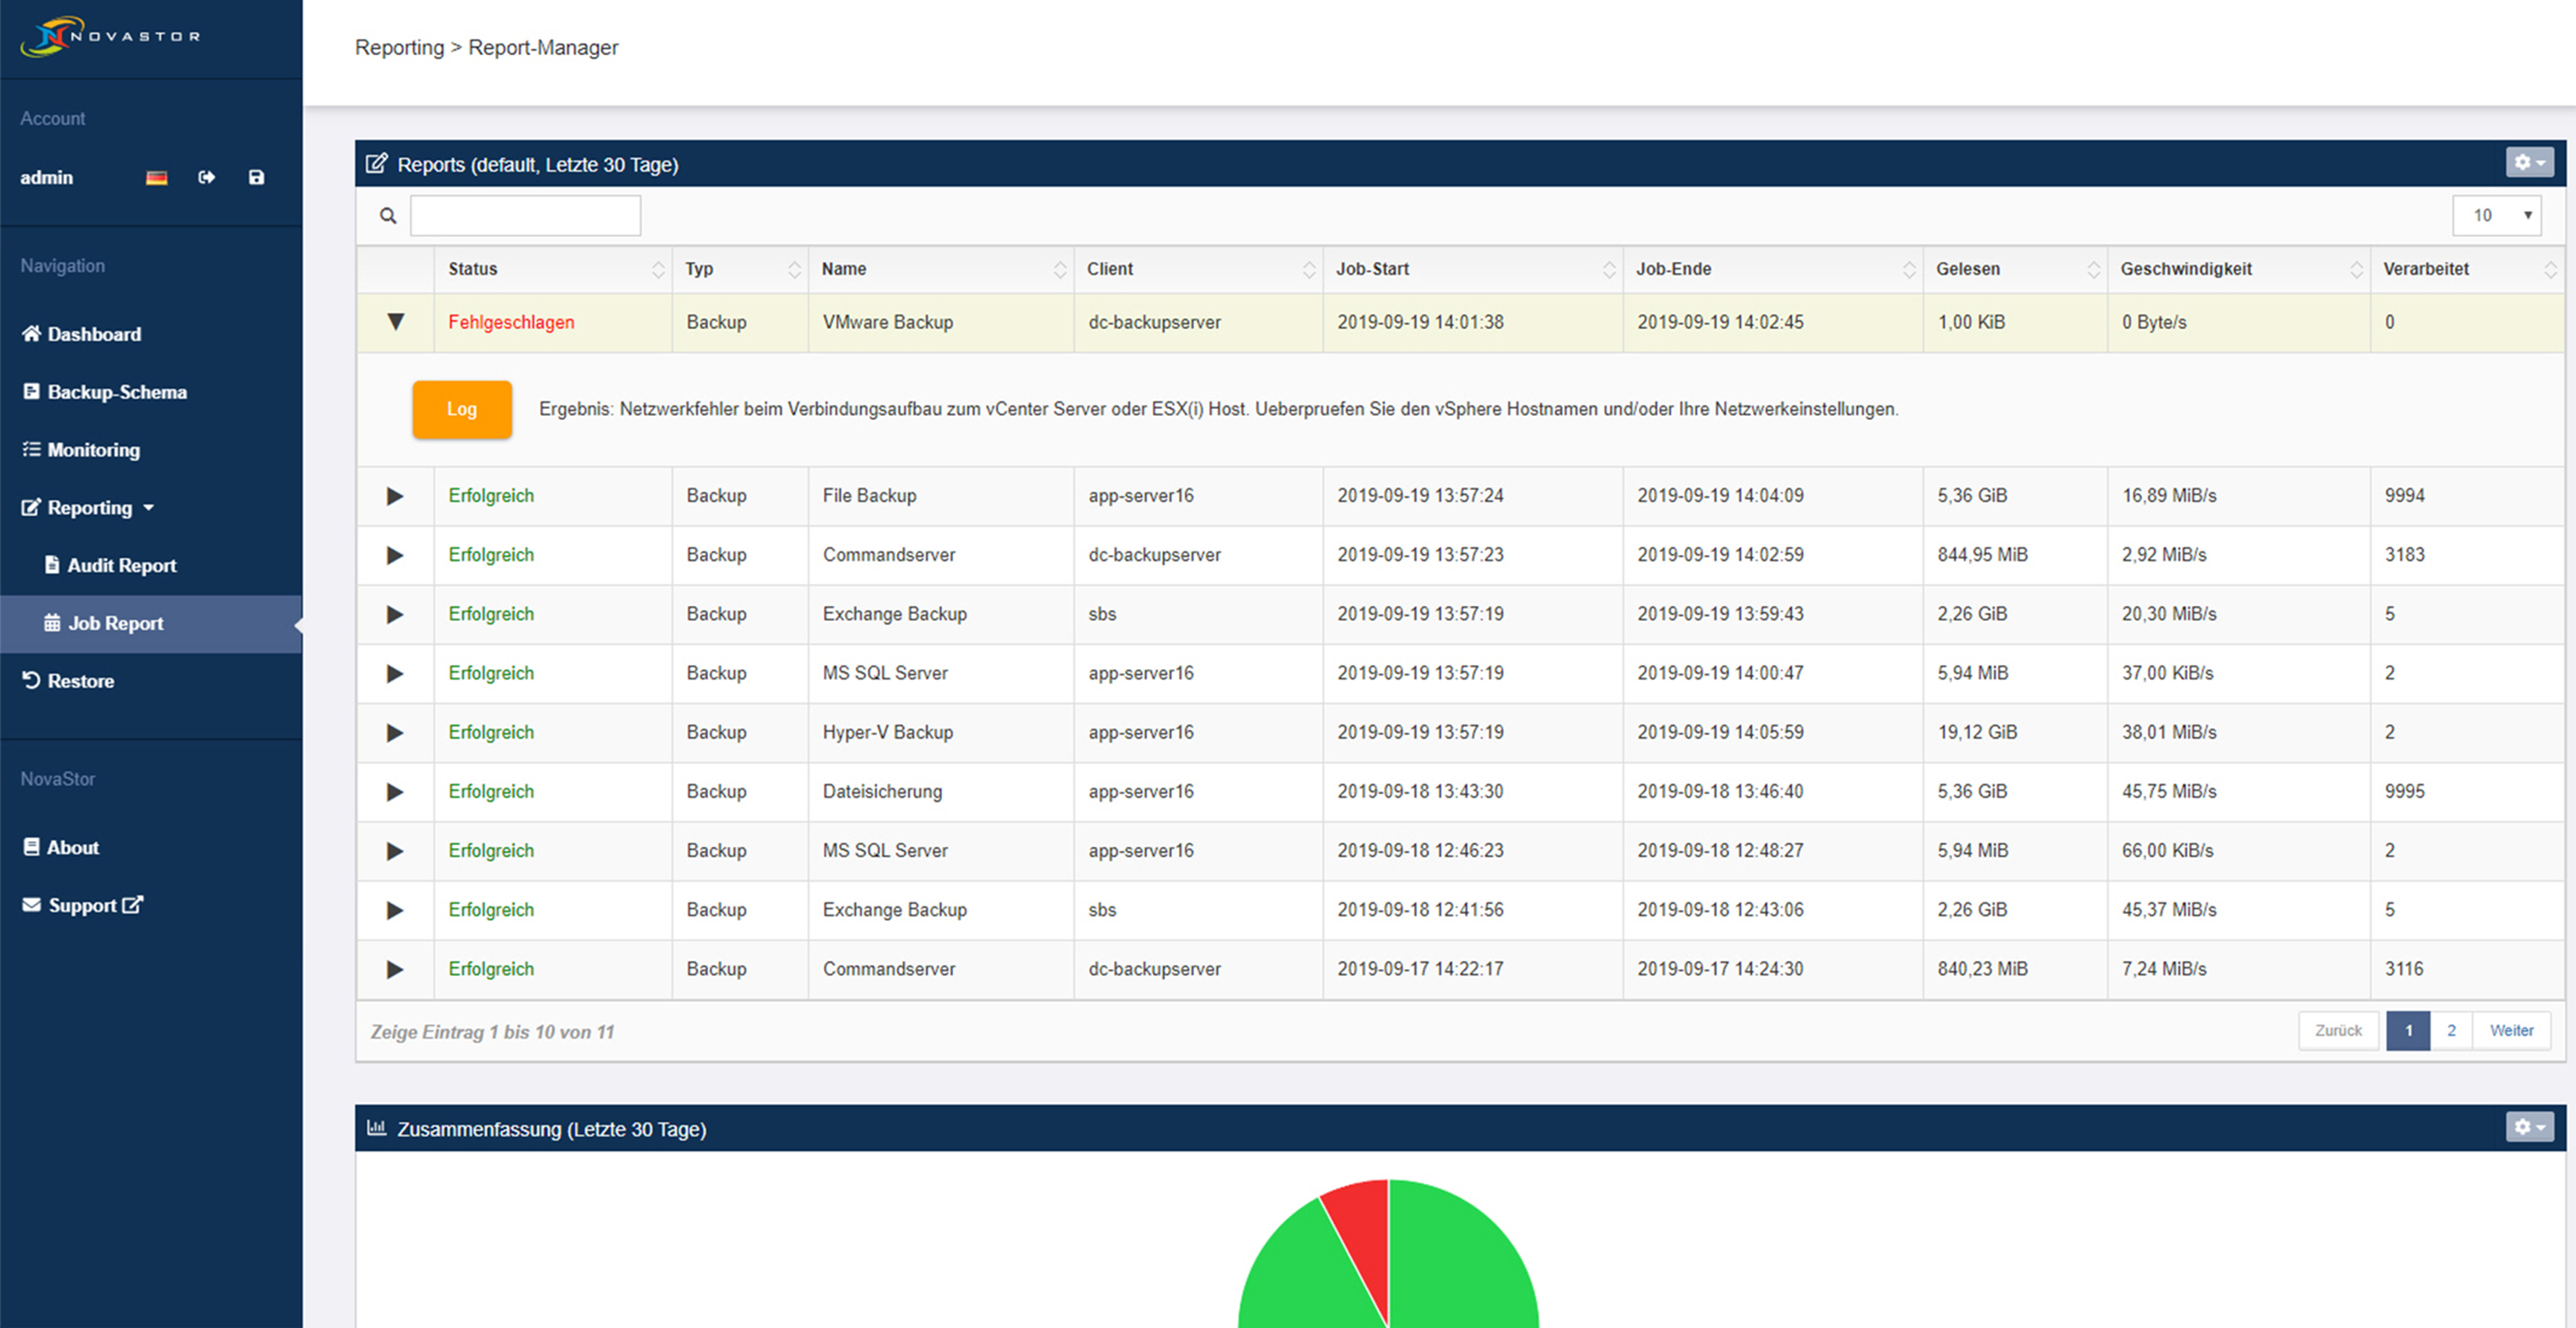Image resolution: width=2576 pixels, height=1328 pixels.
Task: Expand the Hyper-V Backup row
Action: (x=395, y=733)
